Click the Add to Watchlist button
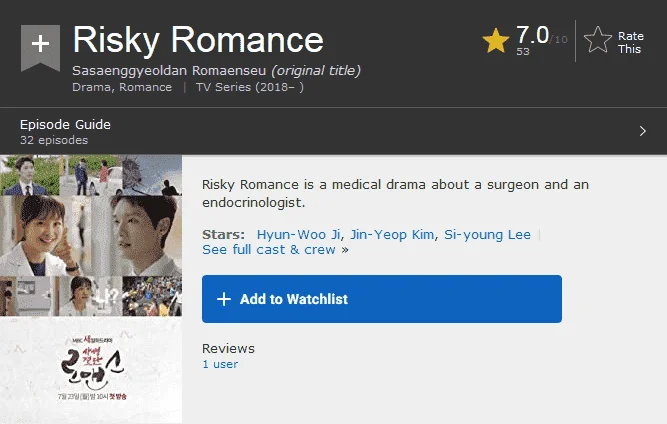Viewport: 667px width, 424px height. pos(382,299)
